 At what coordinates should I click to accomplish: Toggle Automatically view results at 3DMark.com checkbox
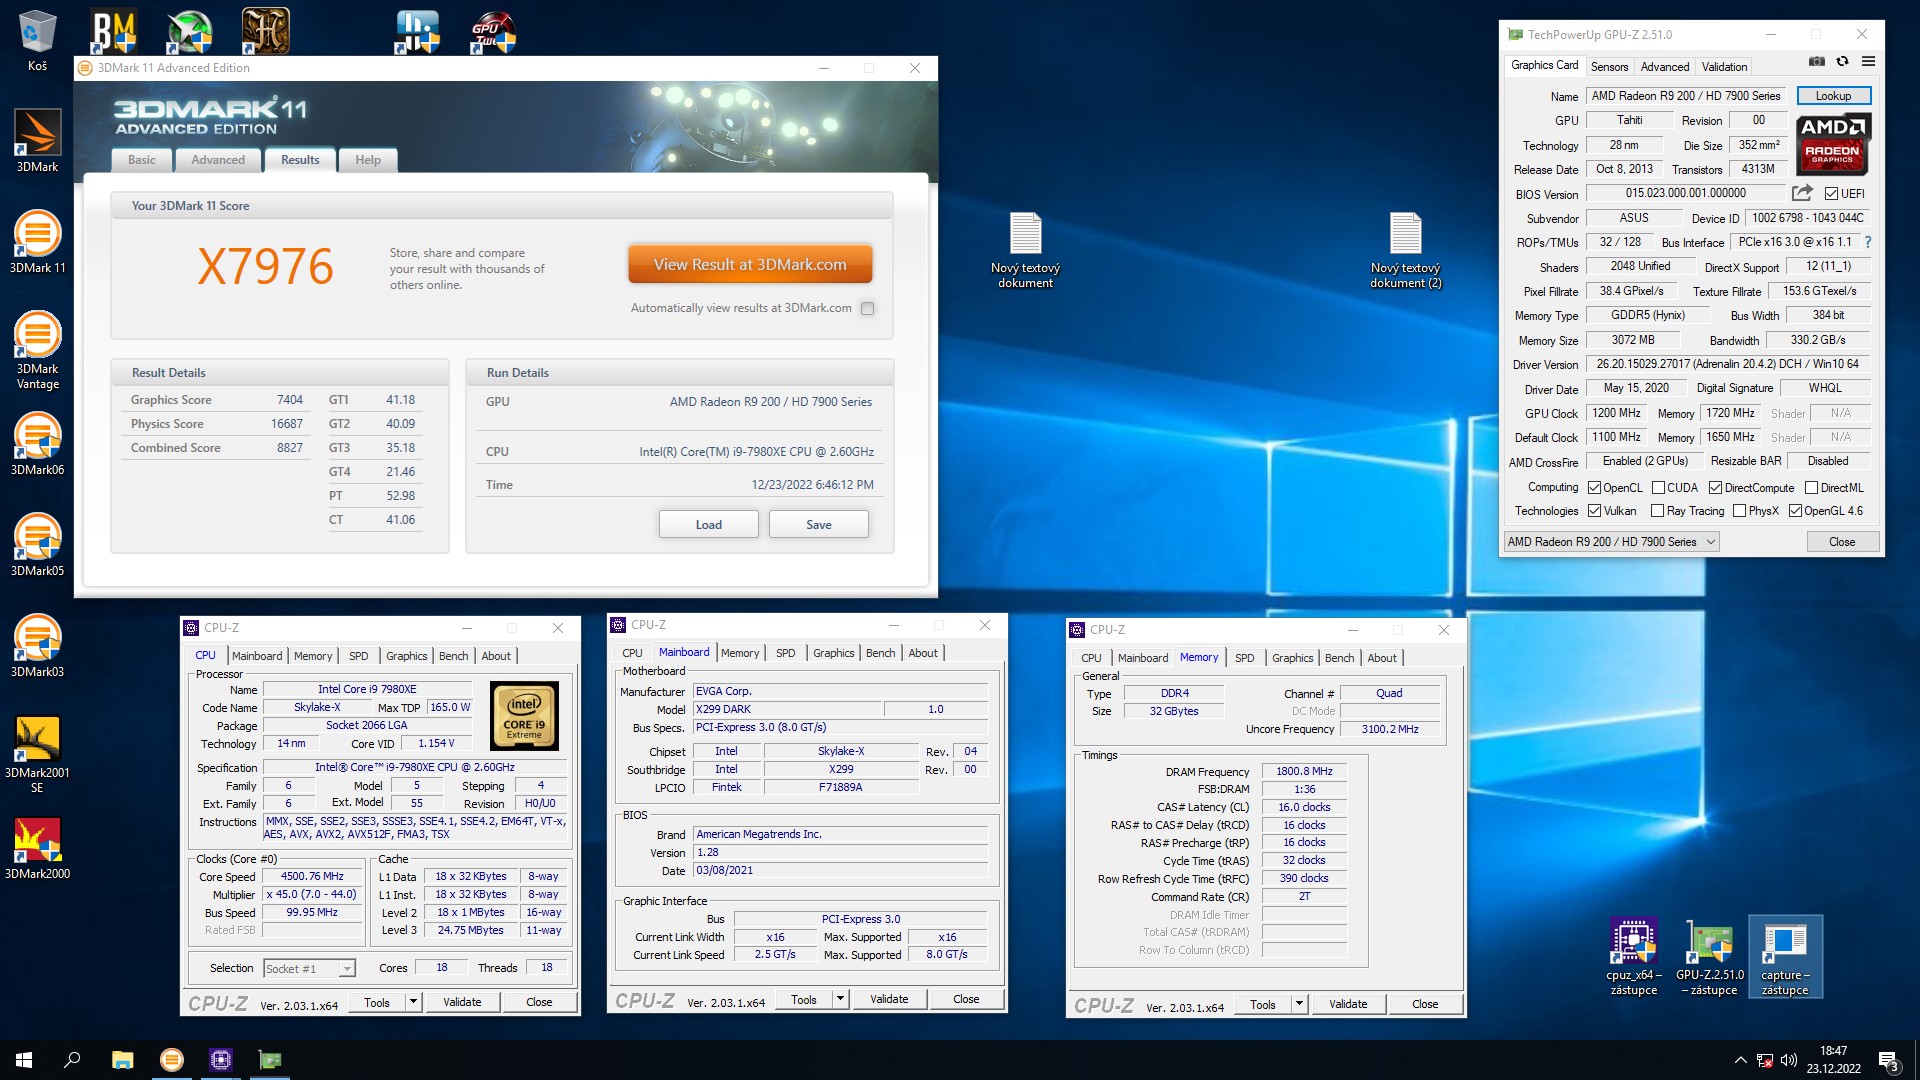click(x=867, y=308)
